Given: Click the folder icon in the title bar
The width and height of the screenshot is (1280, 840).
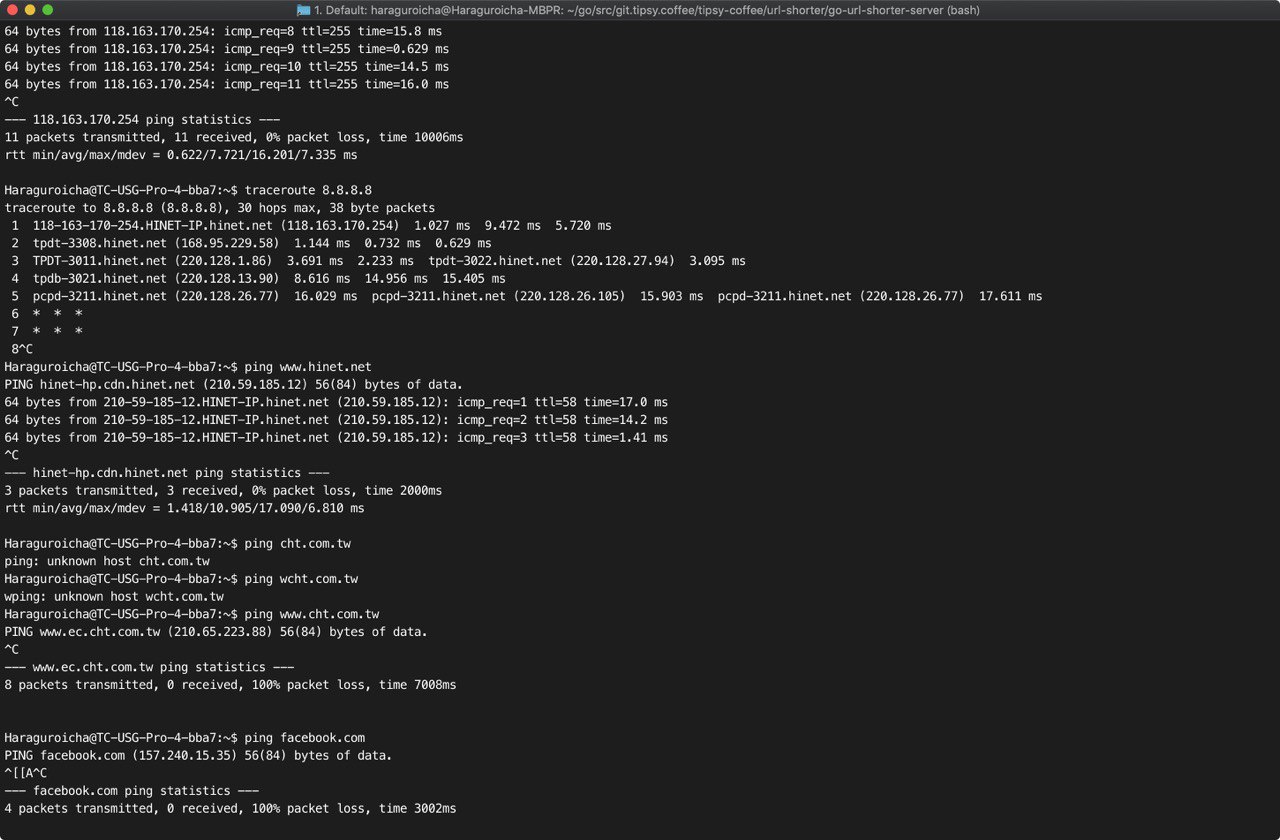Looking at the screenshot, I should pyautogui.click(x=305, y=10).
